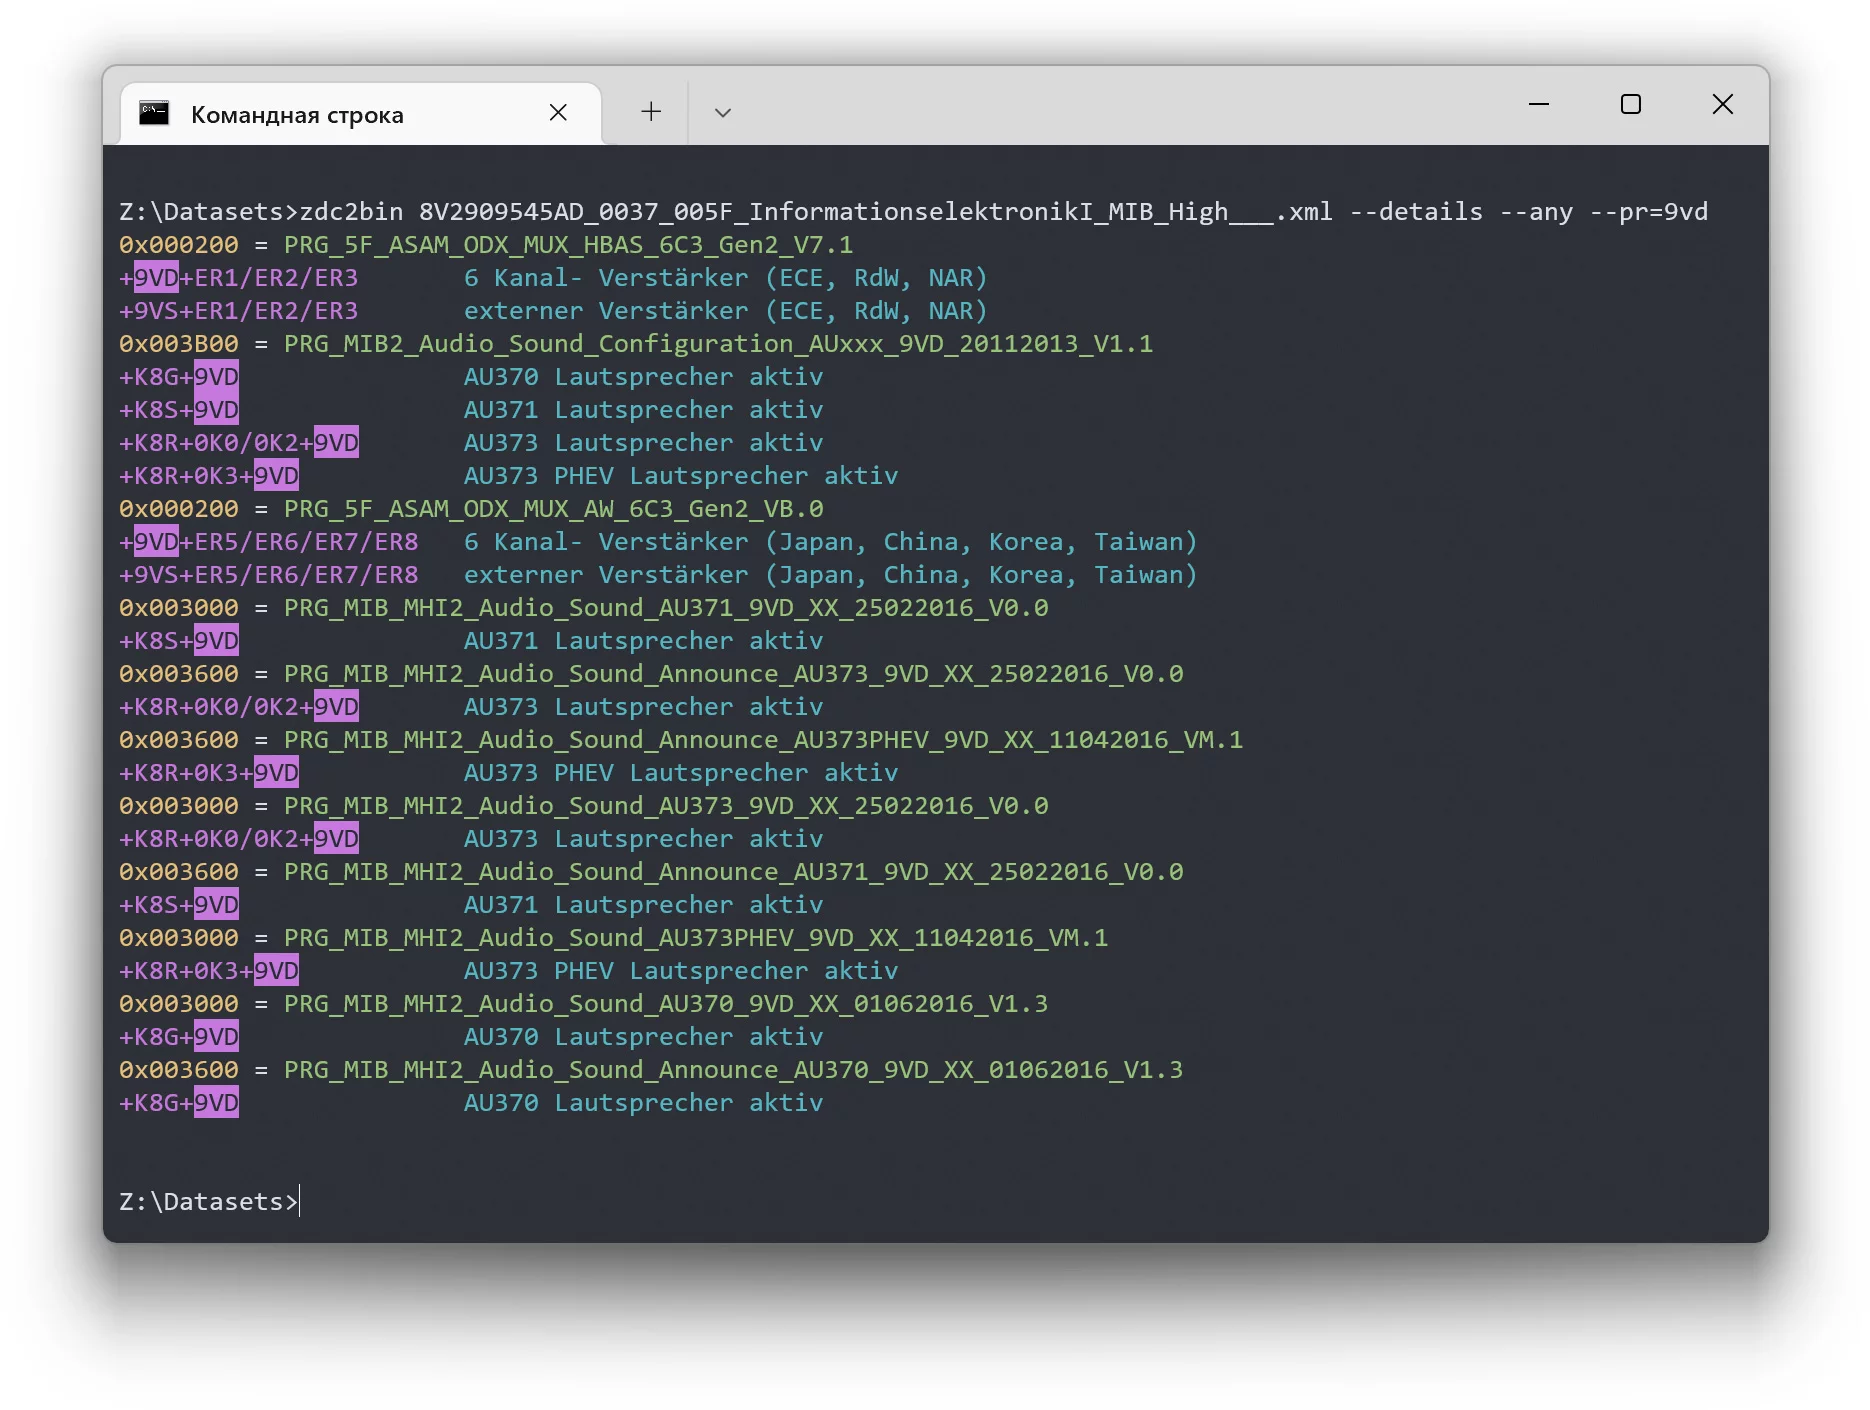This screenshot has width=1870, height=1410.
Task: Click the command prompt icon in the tab
Action: point(154,113)
